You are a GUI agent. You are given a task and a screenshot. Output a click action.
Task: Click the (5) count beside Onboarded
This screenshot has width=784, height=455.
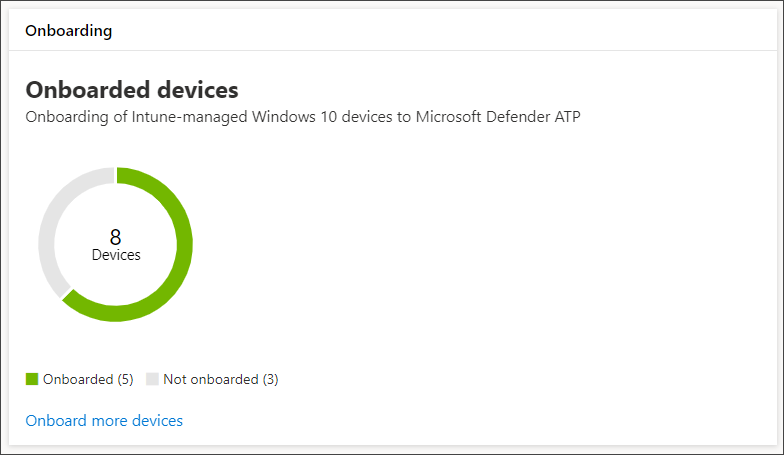pos(126,380)
